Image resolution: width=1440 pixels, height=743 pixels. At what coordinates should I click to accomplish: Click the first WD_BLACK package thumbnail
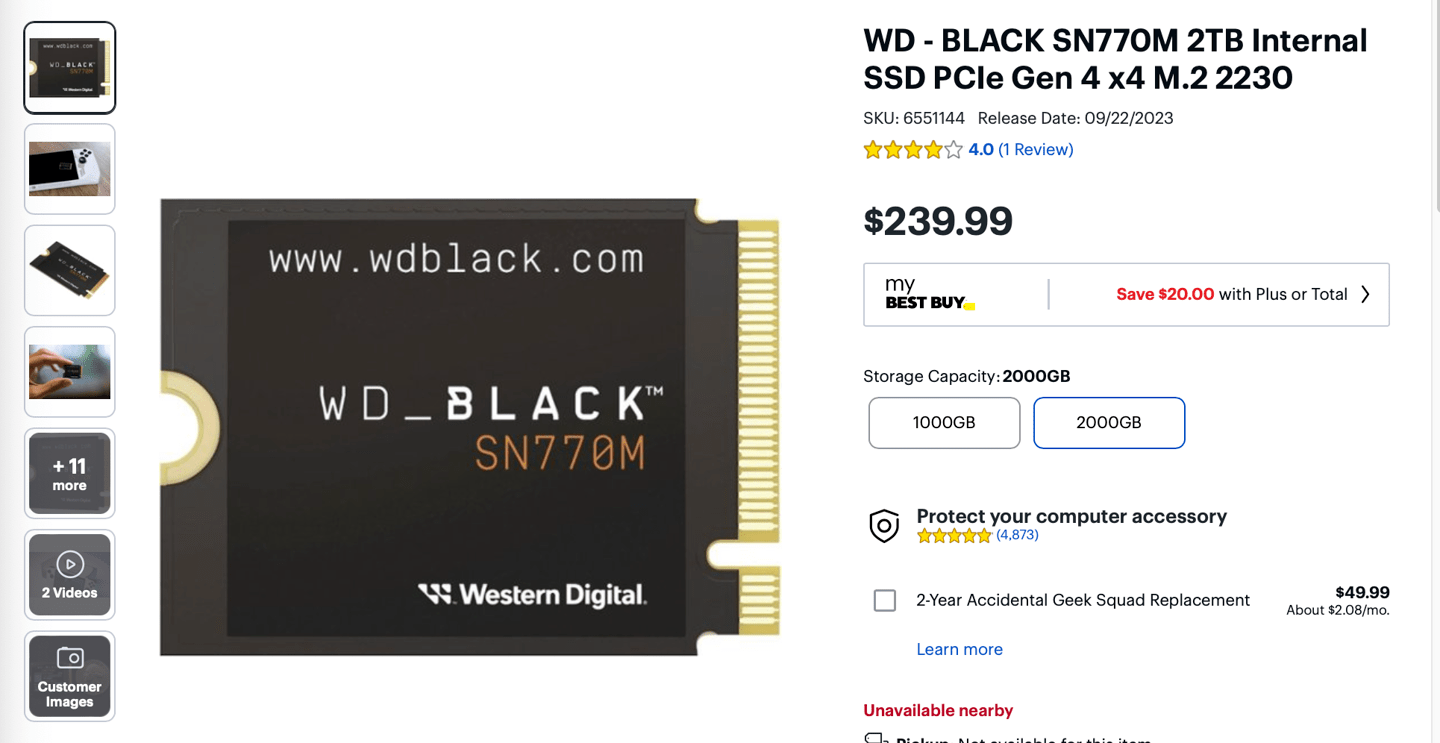[69, 67]
